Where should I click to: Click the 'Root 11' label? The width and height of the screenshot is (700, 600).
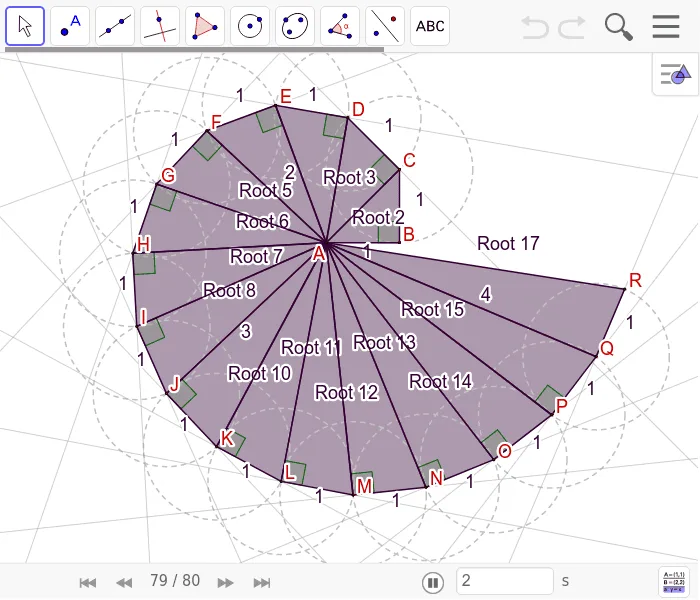click(312, 347)
